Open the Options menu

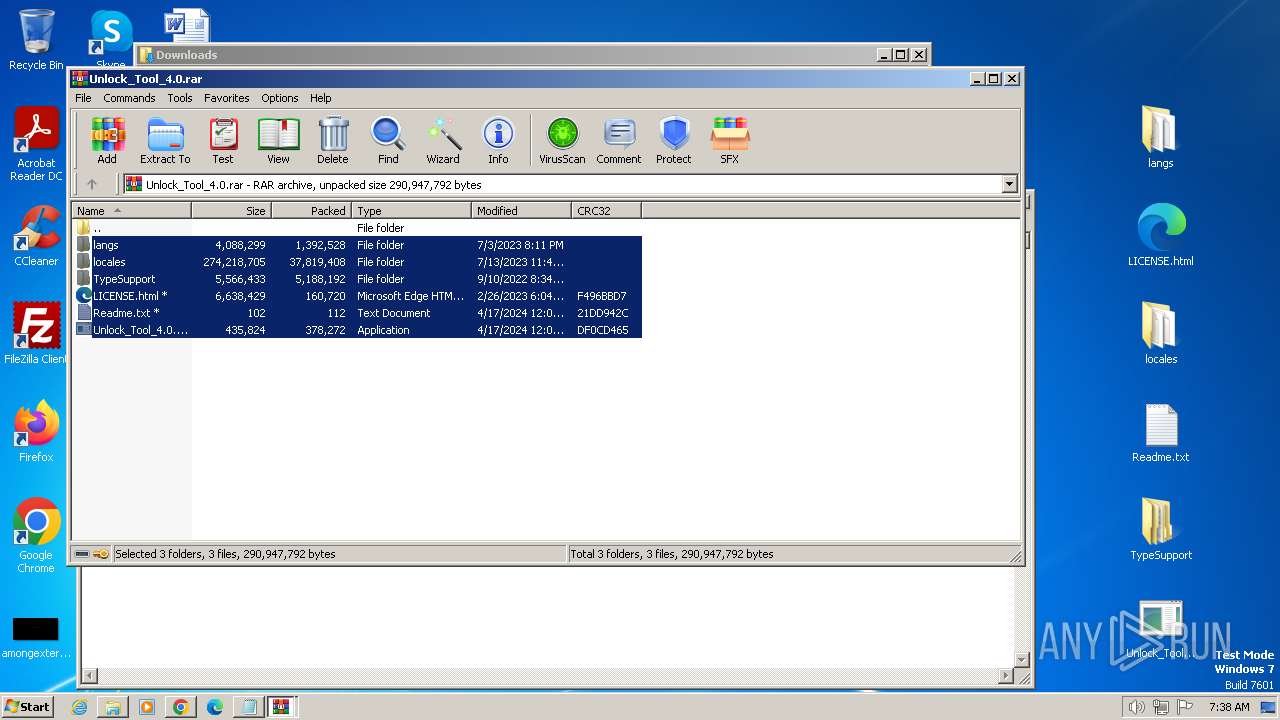280,98
